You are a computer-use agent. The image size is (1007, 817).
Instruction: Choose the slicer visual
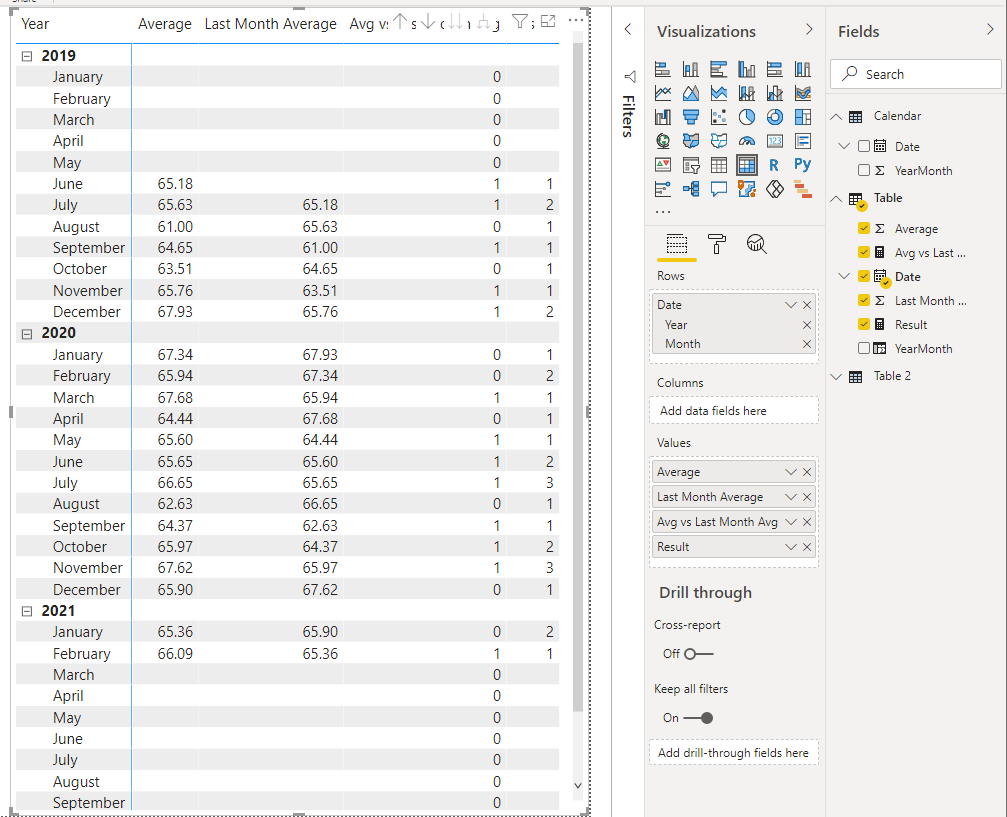[691, 165]
